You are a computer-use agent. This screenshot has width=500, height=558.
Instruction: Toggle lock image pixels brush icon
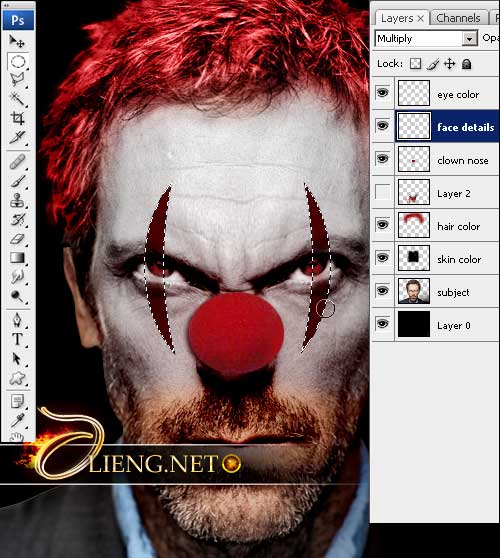click(x=433, y=64)
